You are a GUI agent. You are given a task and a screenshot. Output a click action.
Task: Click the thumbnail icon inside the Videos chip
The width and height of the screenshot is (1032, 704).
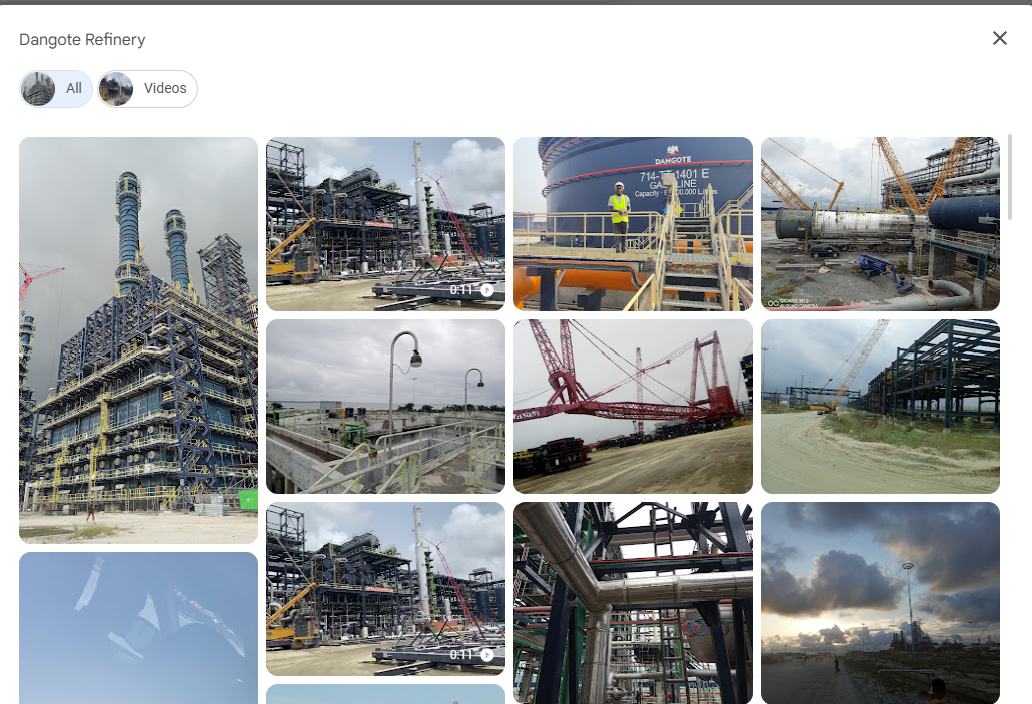point(116,88)
